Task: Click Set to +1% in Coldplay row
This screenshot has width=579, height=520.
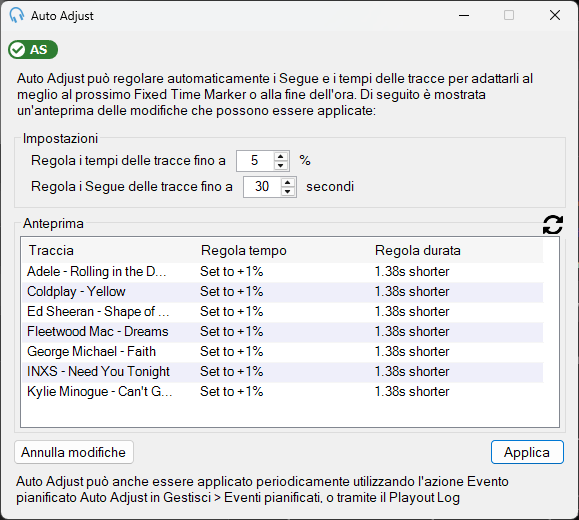Action: (x=232, y=291)
